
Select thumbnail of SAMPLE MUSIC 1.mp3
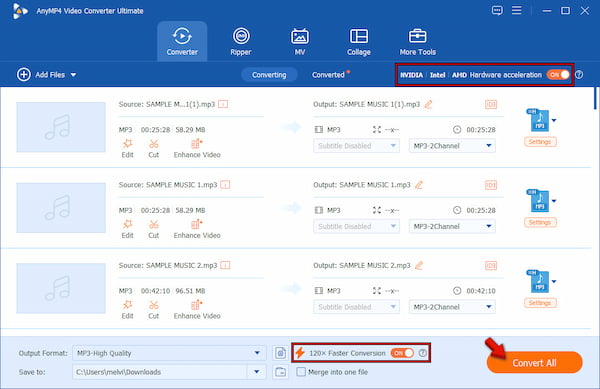tap(61, 208)
